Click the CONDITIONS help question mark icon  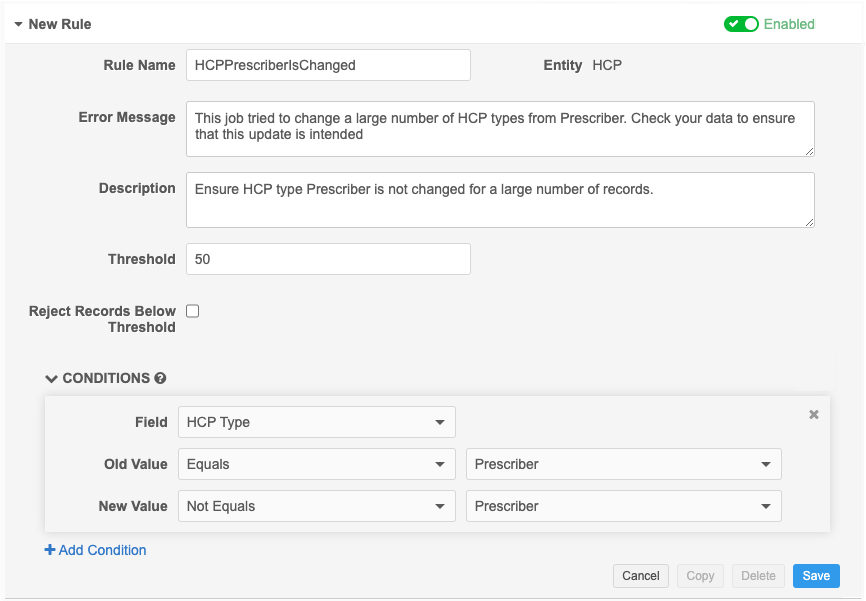[160, 379]
